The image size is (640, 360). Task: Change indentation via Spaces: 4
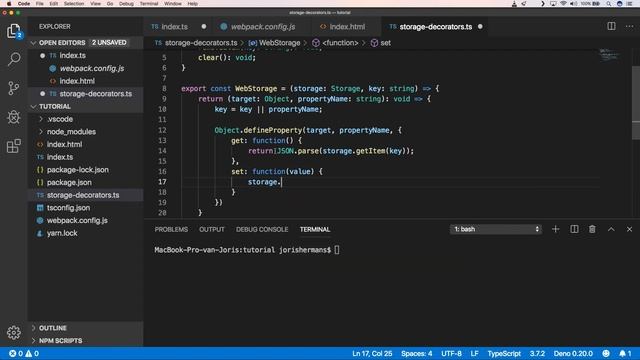tap(416, 353)
